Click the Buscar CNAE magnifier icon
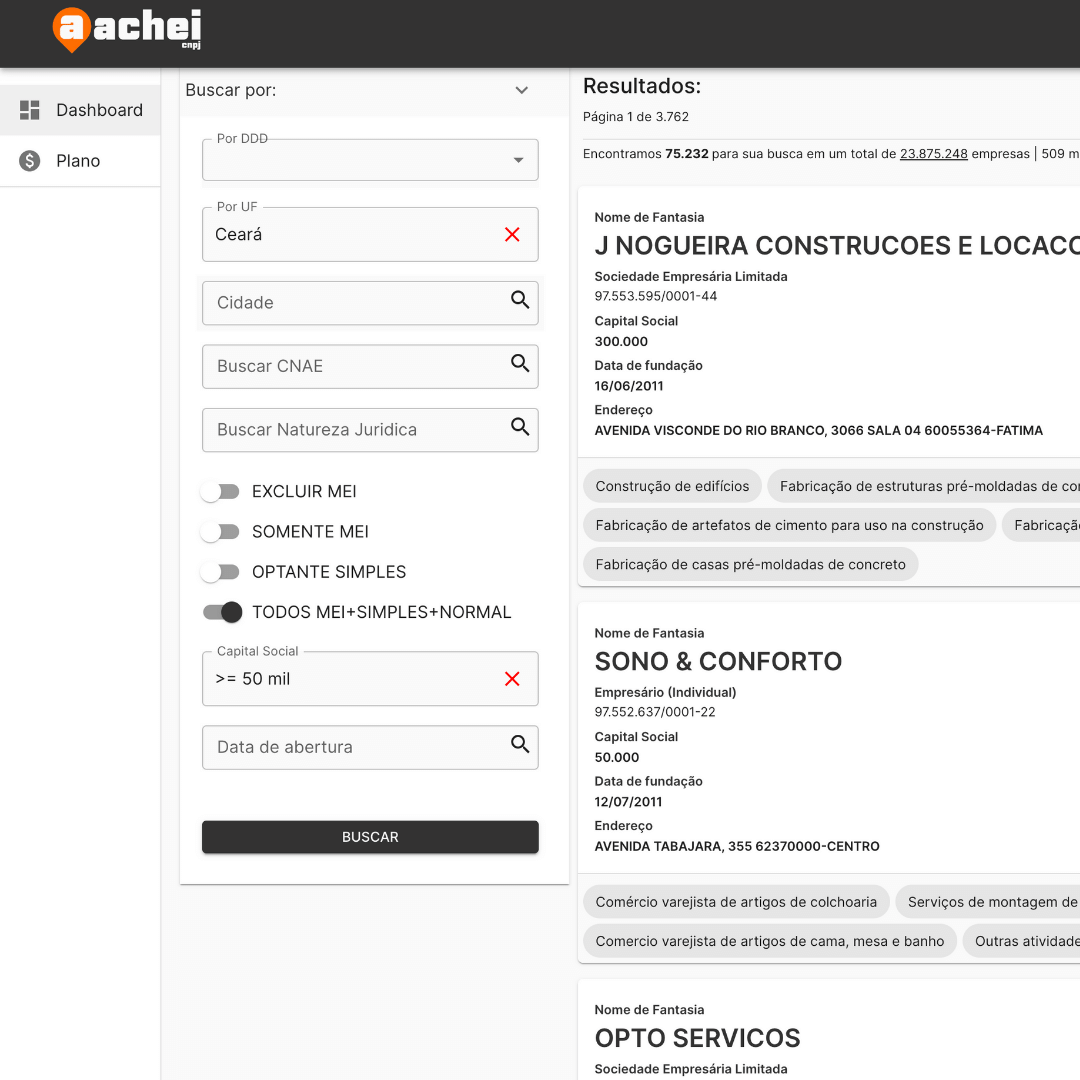1080x1080 pixels. click(x=520, y=364)
